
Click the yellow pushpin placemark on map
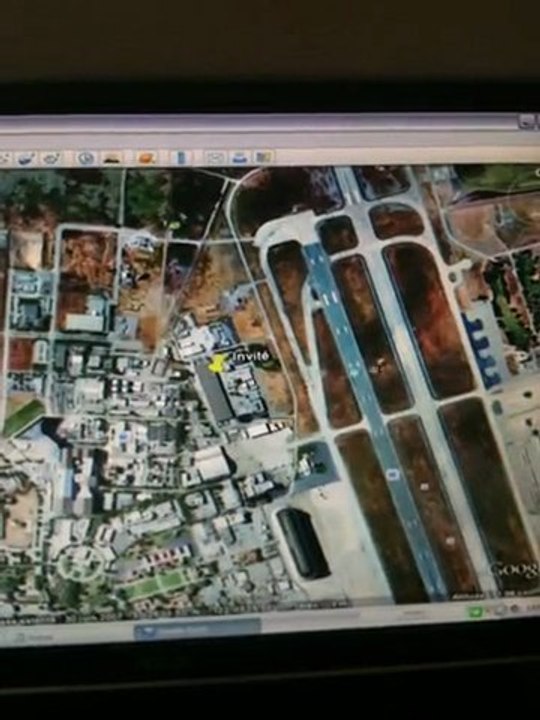coord(217,364)
